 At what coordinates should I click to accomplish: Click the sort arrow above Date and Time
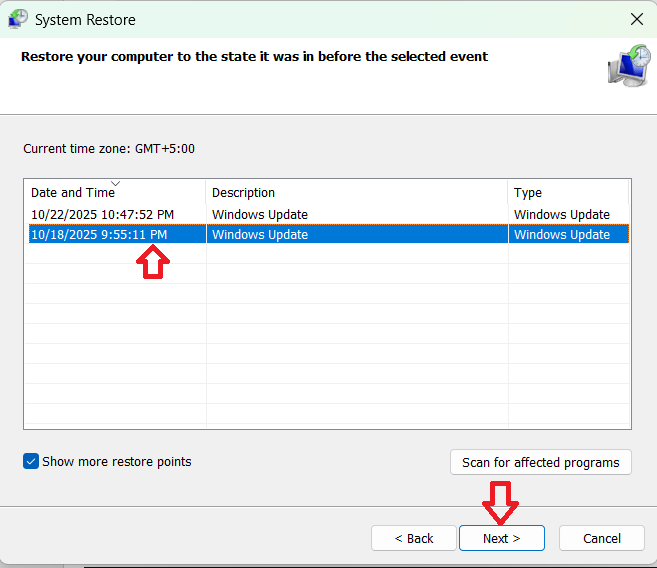click(115, 183)
